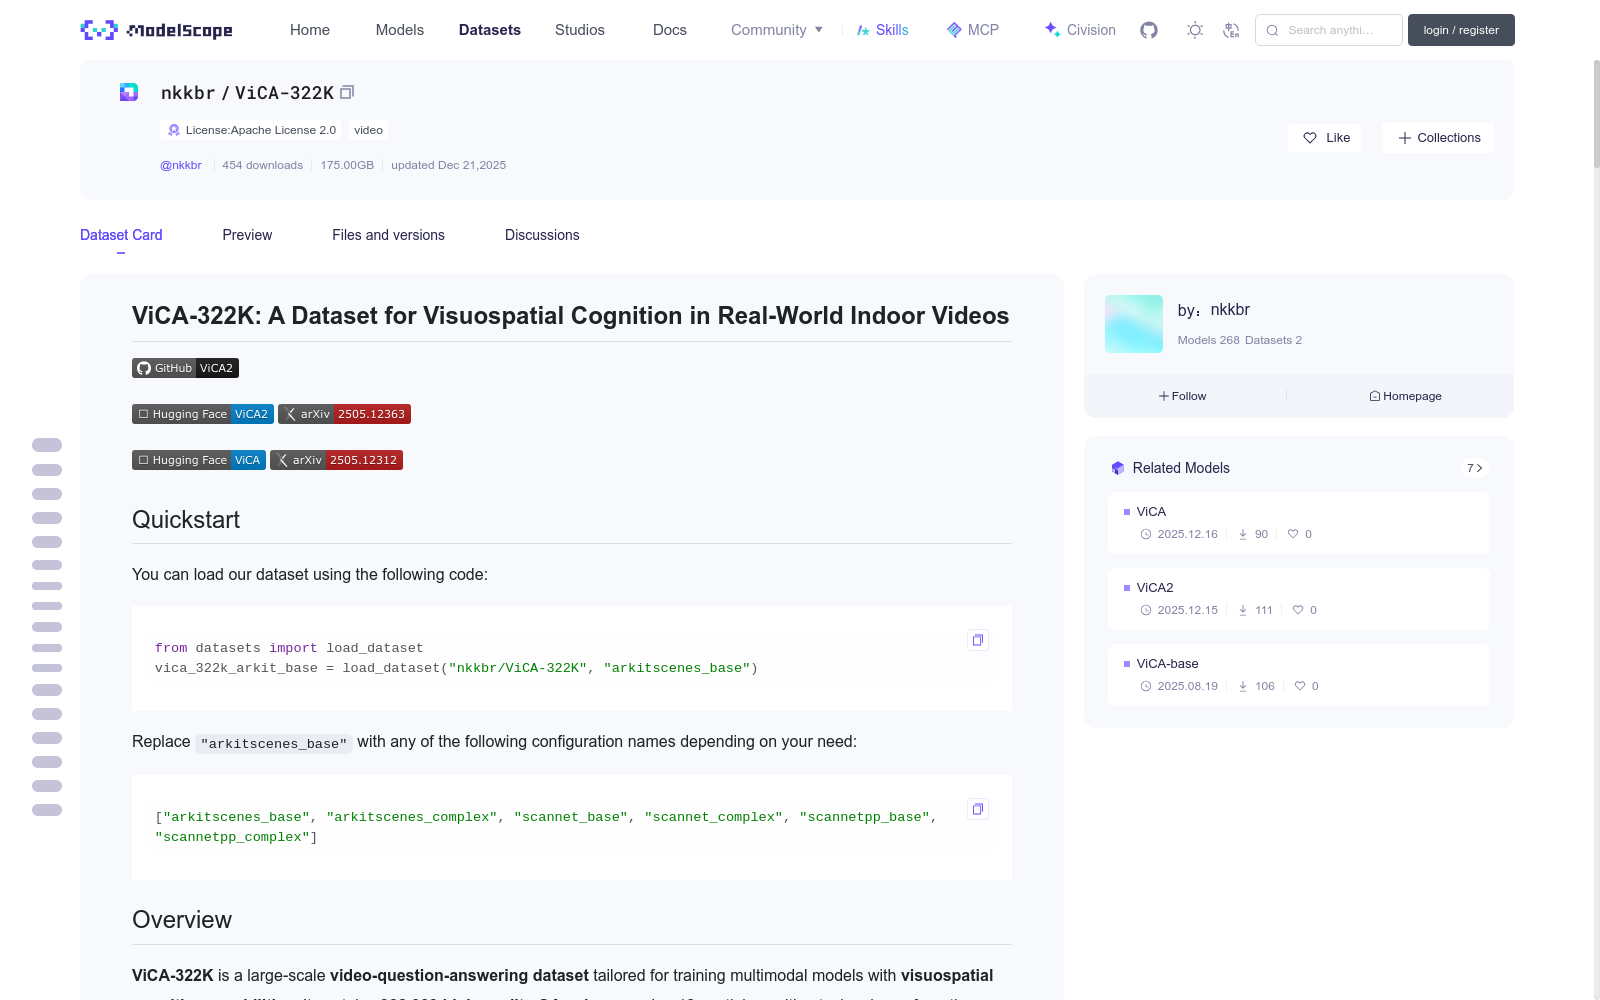
Task: Open the Preview tab
Action: tap(247, 235)
